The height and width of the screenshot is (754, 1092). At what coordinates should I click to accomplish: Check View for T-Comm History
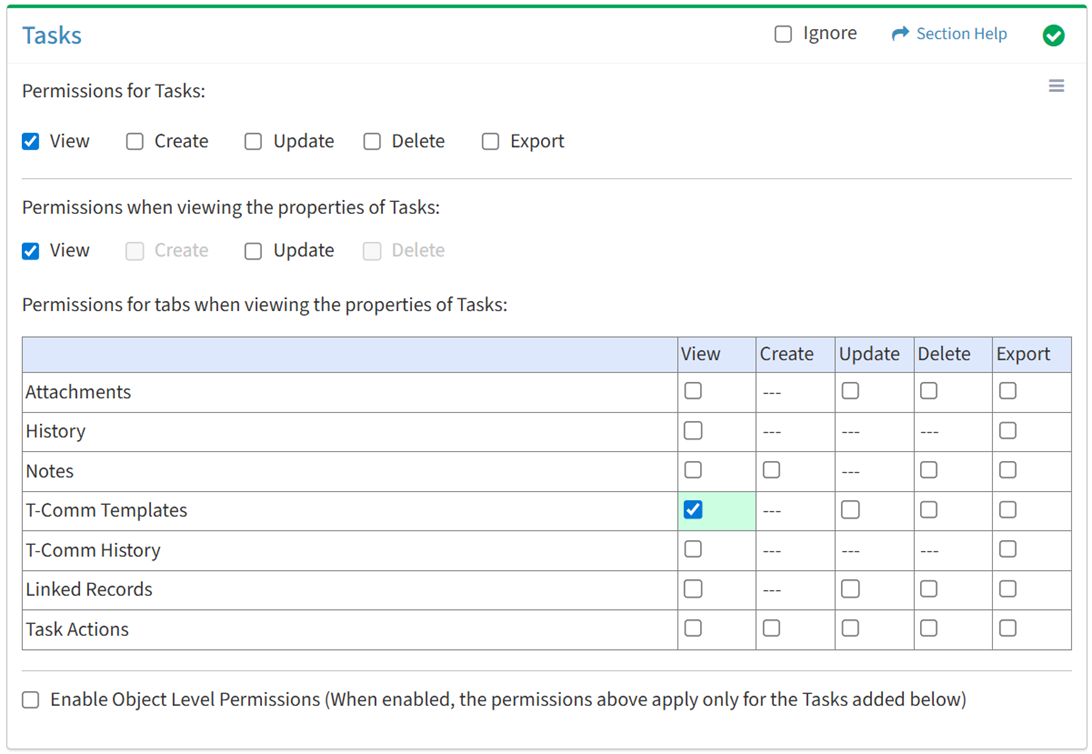pyautogui.click(x=693, y=549)
